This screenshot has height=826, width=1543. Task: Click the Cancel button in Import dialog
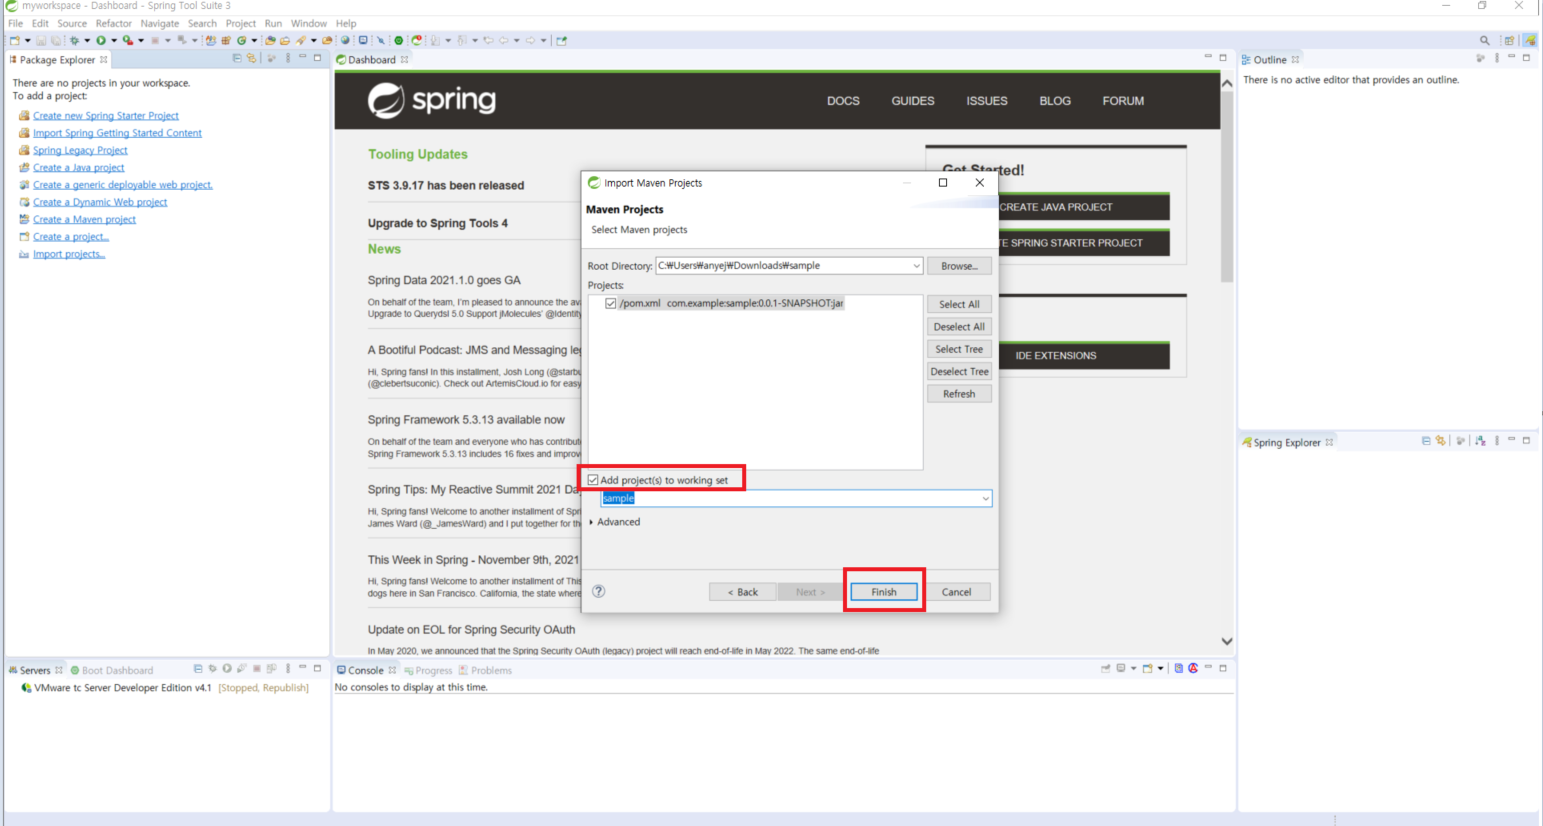pyautogui.click(x=956, y=592)
